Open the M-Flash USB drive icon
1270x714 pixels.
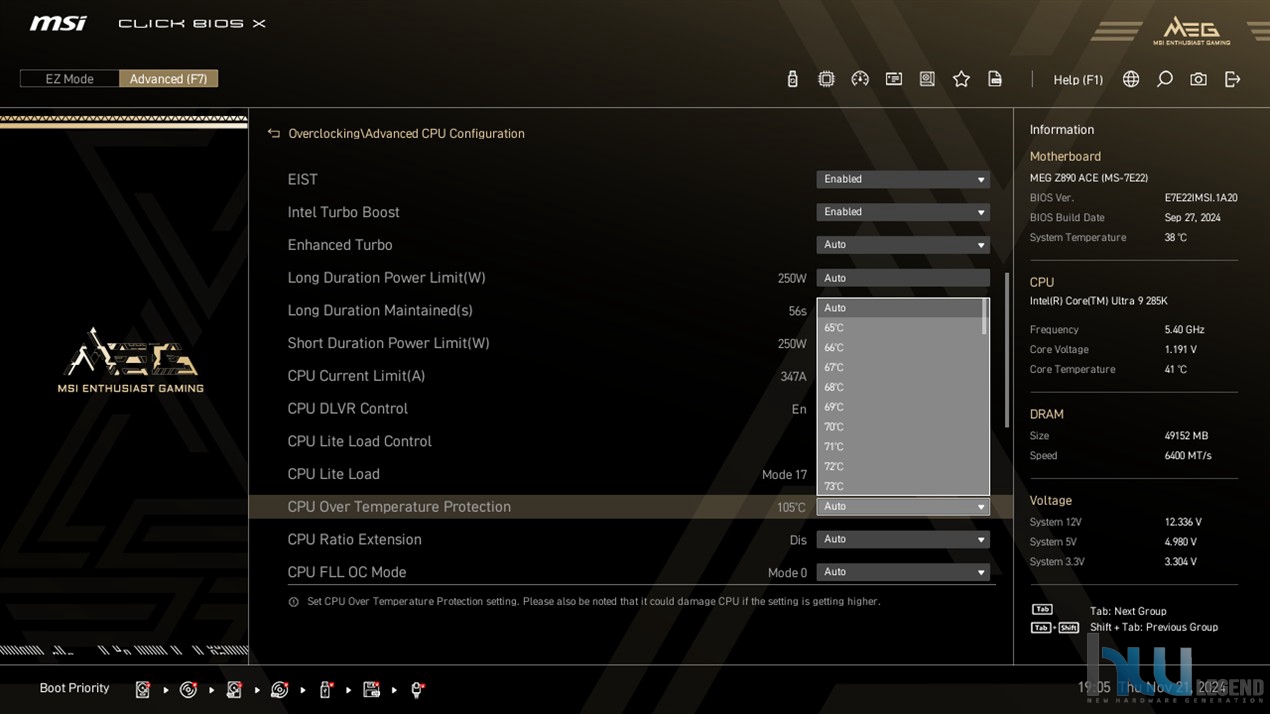point(792,79)
